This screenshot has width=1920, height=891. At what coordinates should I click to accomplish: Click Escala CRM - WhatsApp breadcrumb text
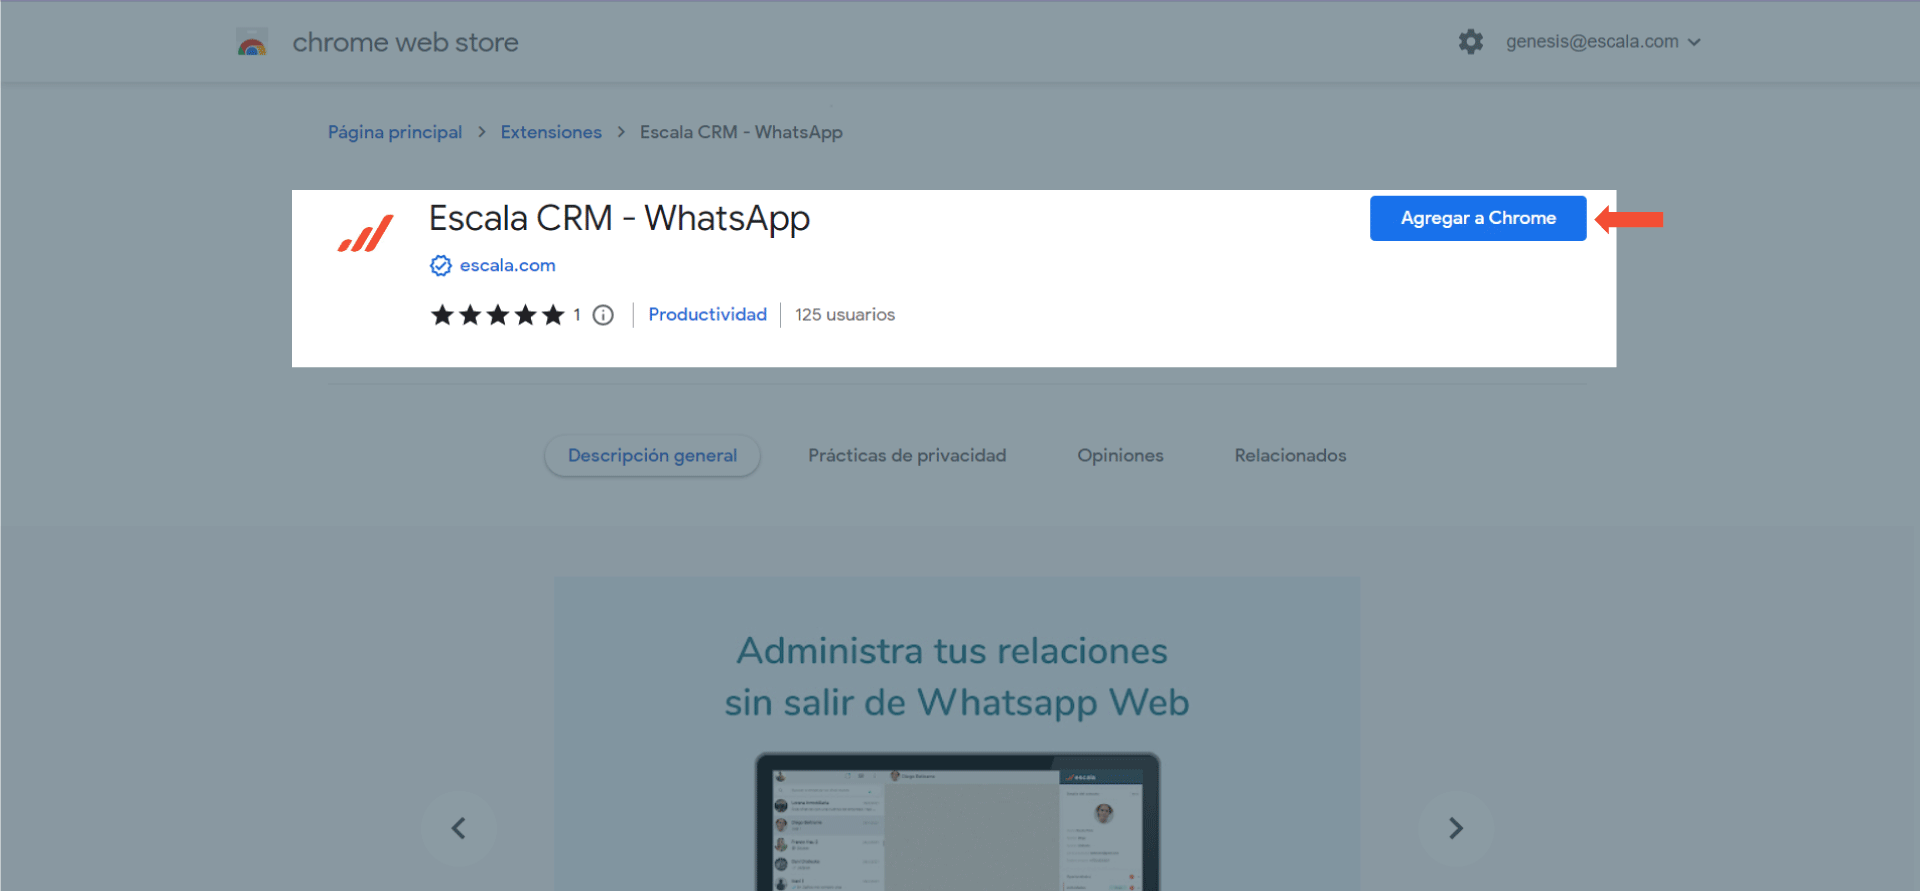[741, 132]
